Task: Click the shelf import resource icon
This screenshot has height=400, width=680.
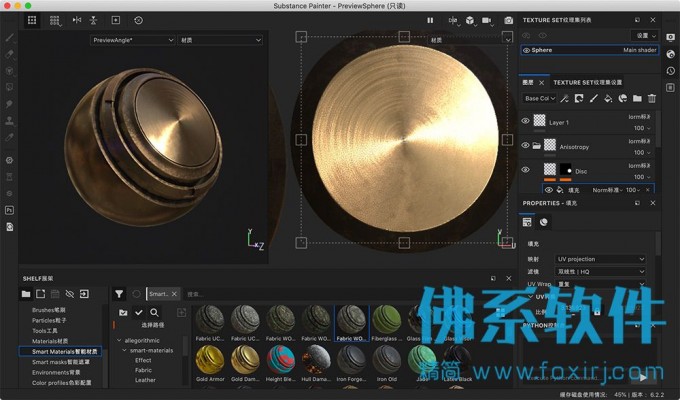Action: point(84,294)
